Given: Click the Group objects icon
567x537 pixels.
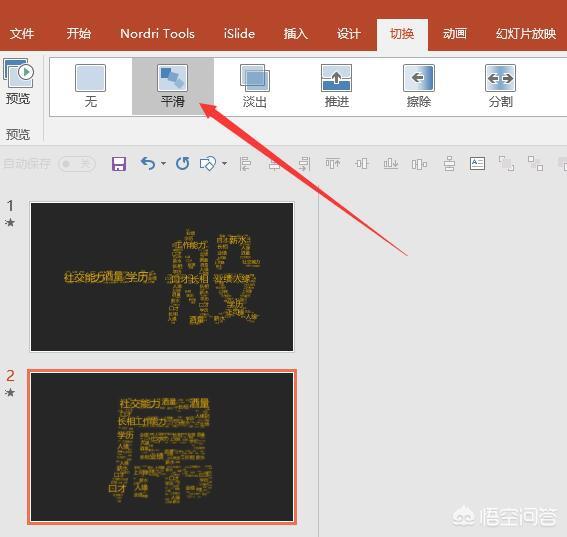Looking at the screenshot, I should click(x=506, y=163).
